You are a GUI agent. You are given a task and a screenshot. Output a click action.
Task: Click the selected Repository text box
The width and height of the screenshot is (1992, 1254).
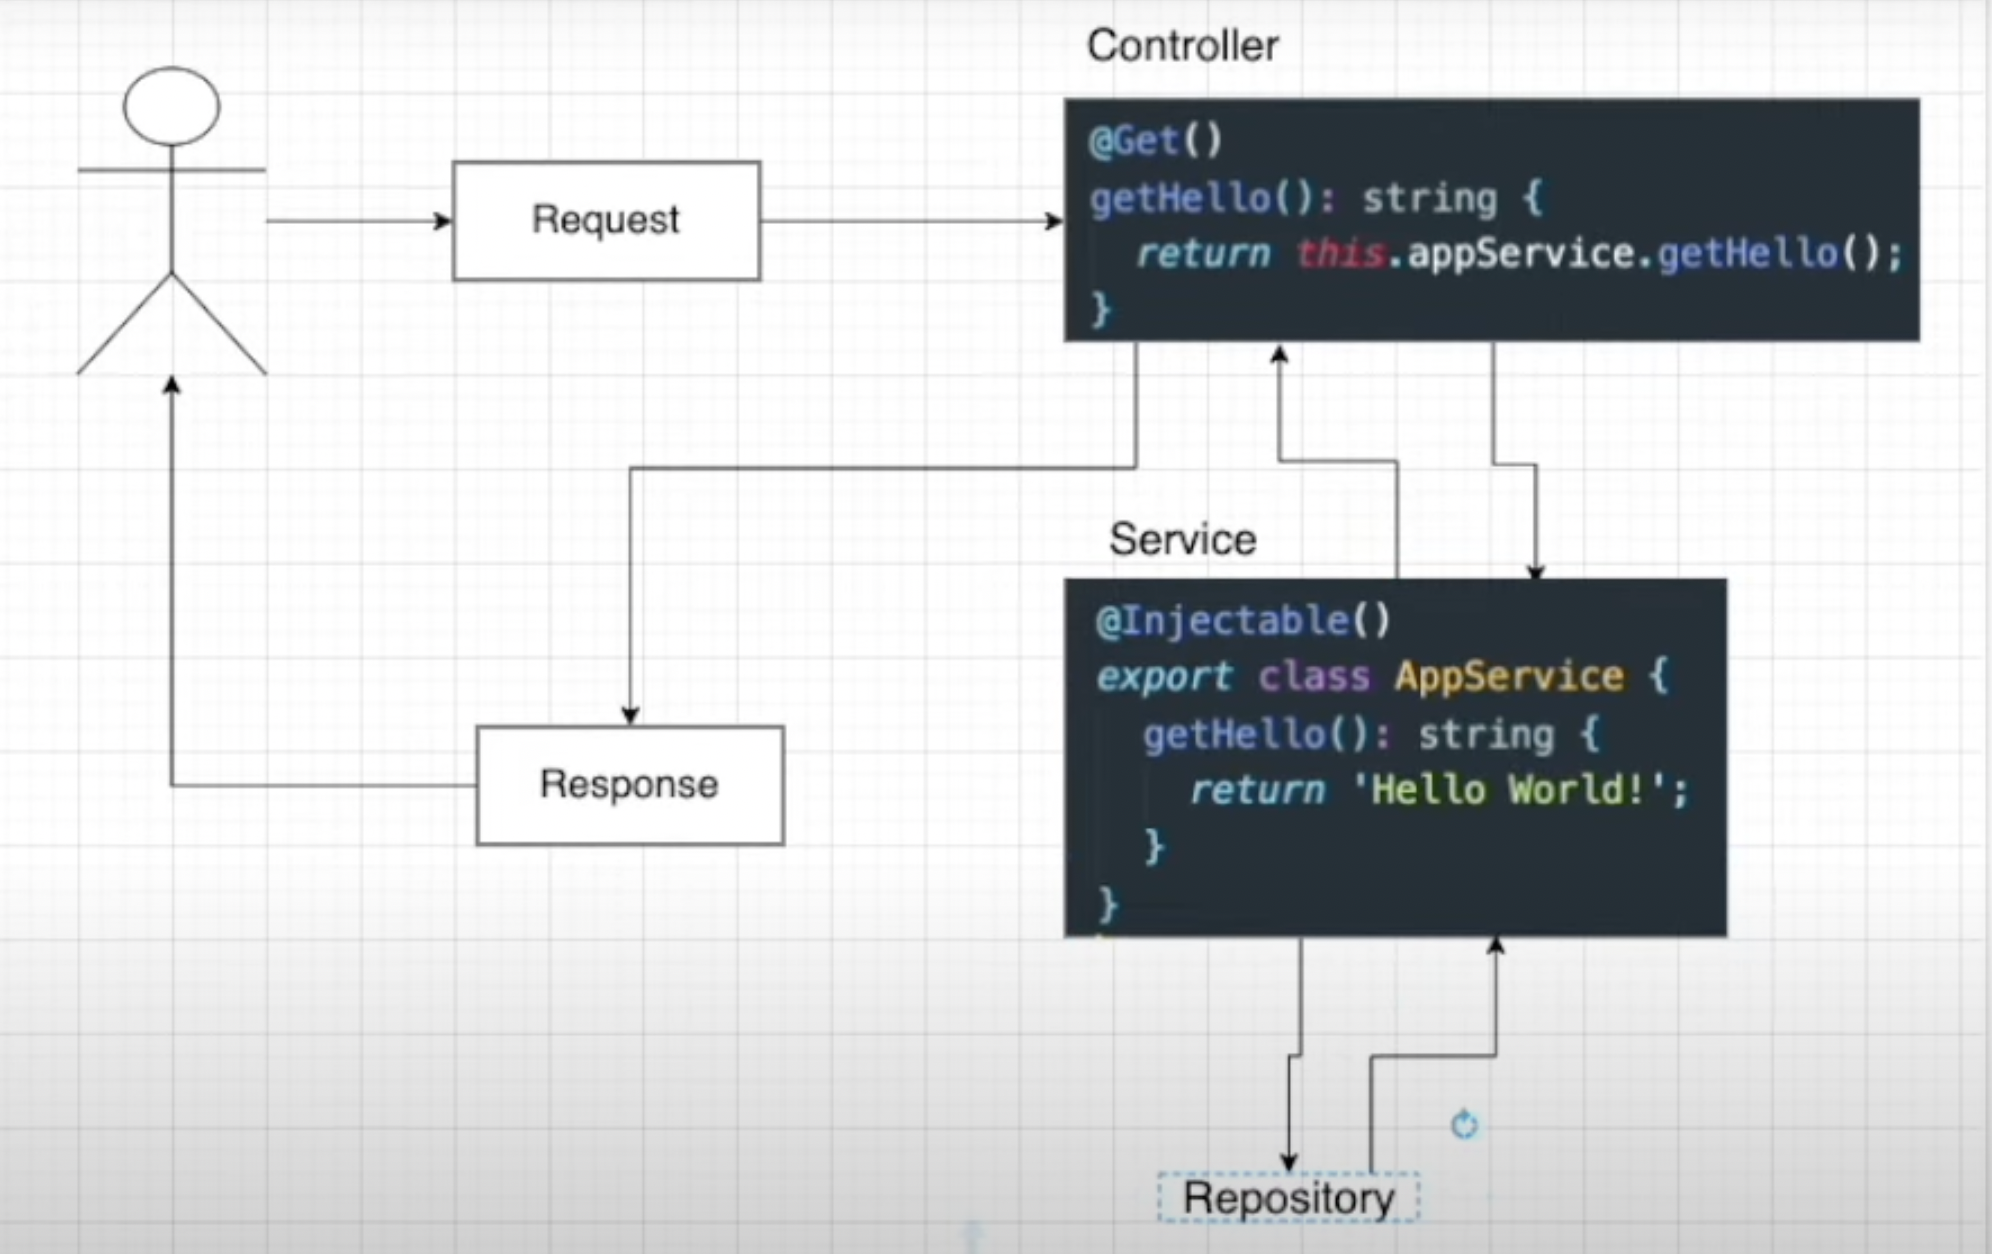tap(1288, 1198)
